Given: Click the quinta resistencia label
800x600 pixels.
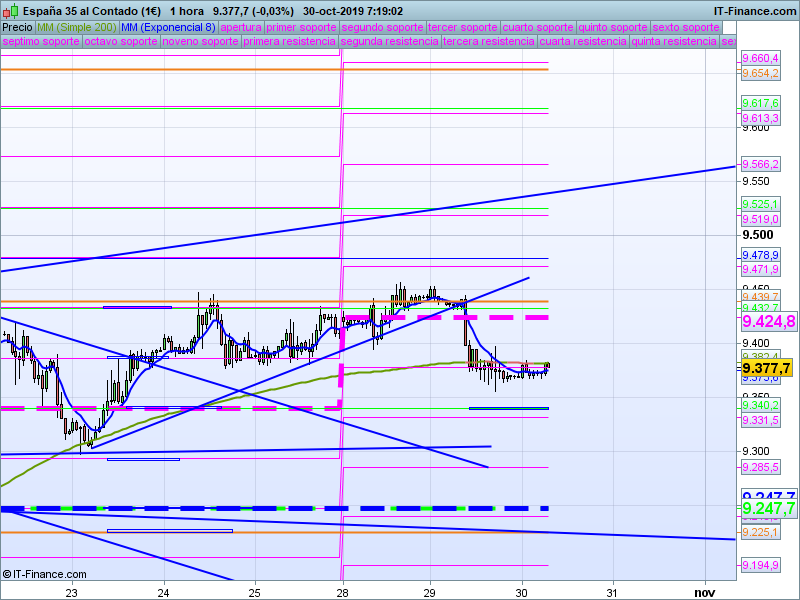Looking at the screenshot, I should tap(674, 42).
